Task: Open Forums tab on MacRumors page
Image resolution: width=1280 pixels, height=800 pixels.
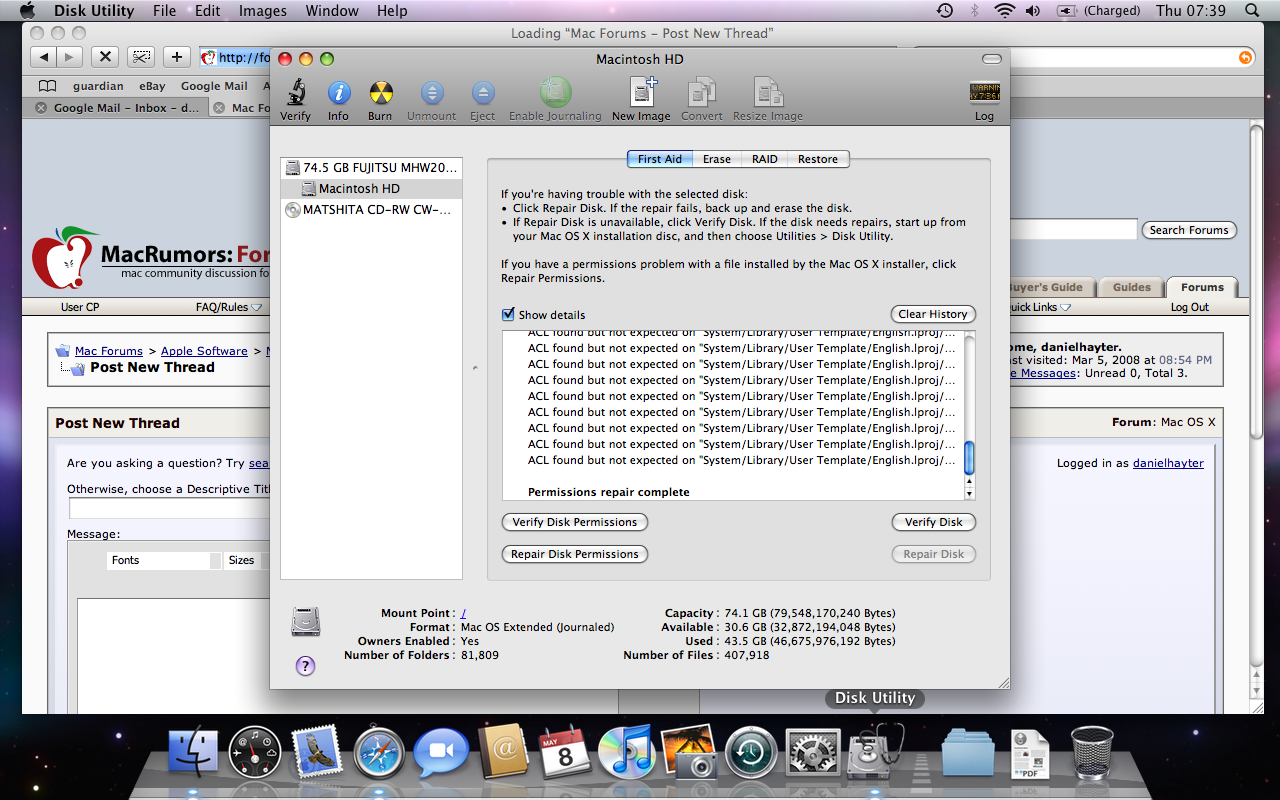Action: click(x=1202, y=287)
